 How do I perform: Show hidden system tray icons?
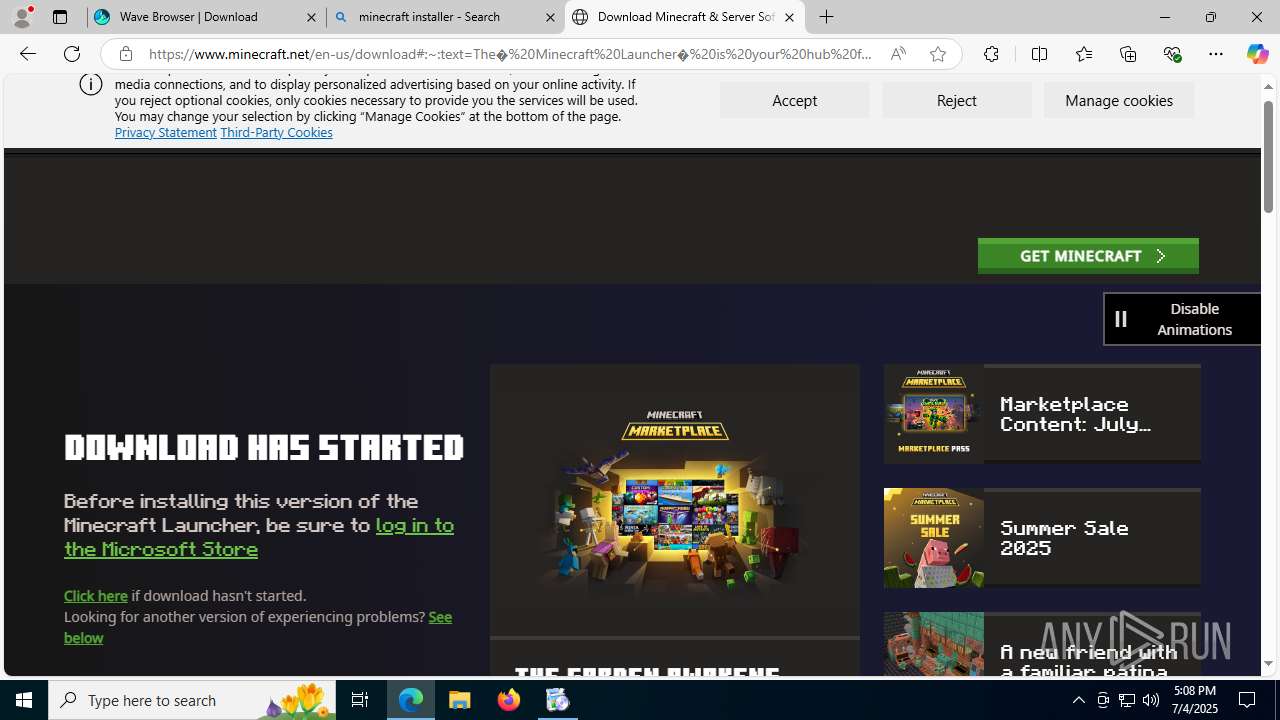(1078, 700)
